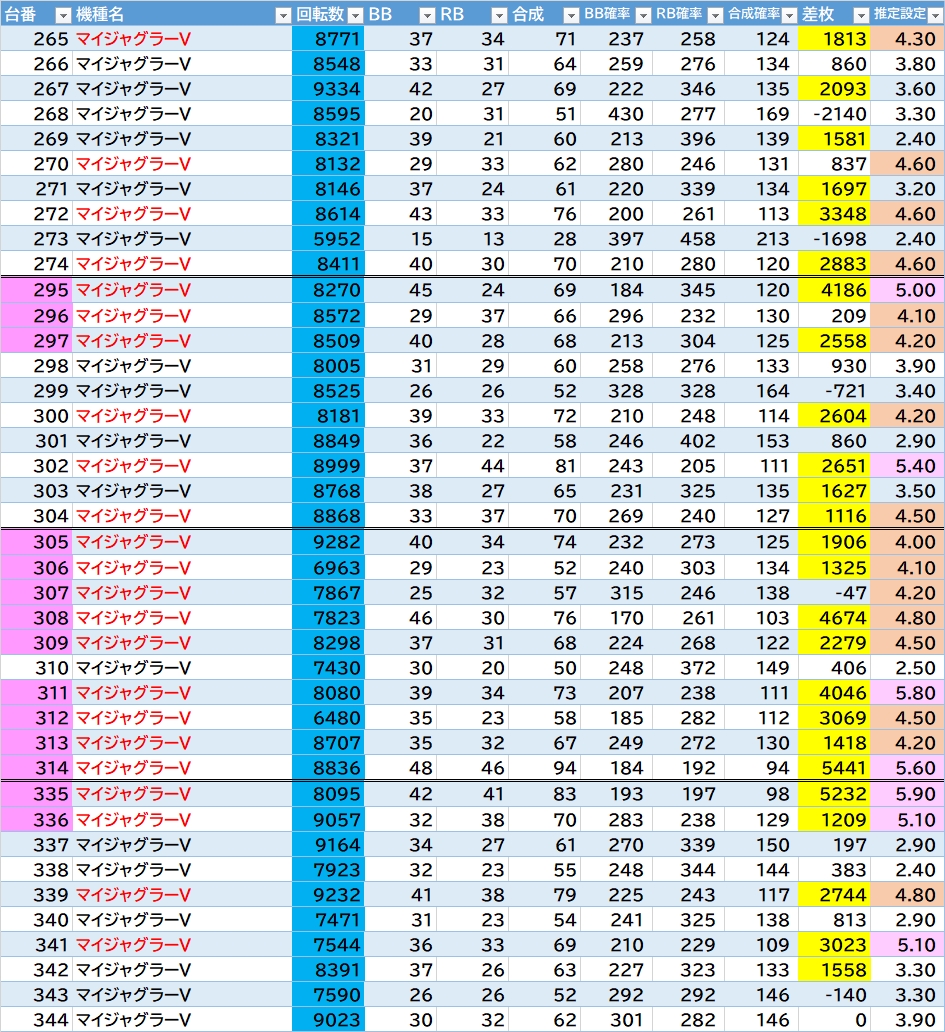Image resolution: width=945 pixels, height=1032 pixels.
Task: Open the 機種名 column filter dropdown
Action: click(283, 15)
